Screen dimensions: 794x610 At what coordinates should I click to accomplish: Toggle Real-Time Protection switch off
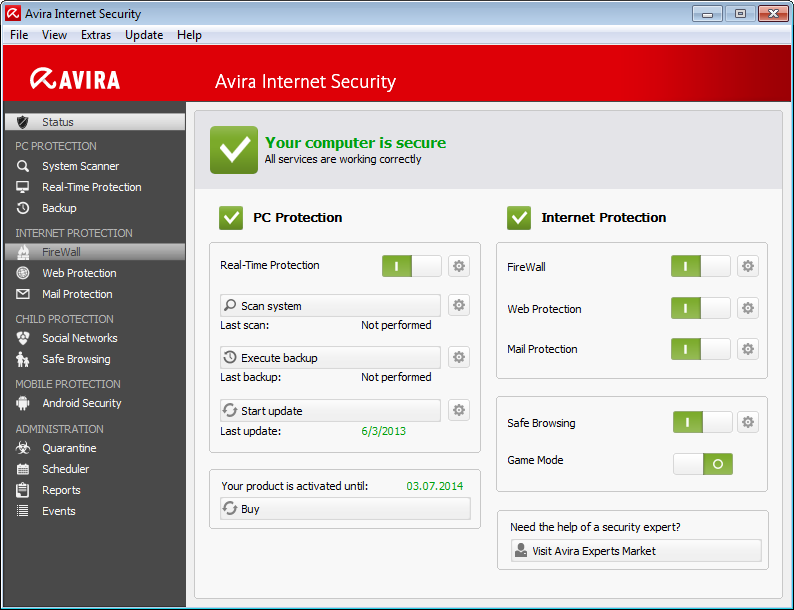click(411, 266)
